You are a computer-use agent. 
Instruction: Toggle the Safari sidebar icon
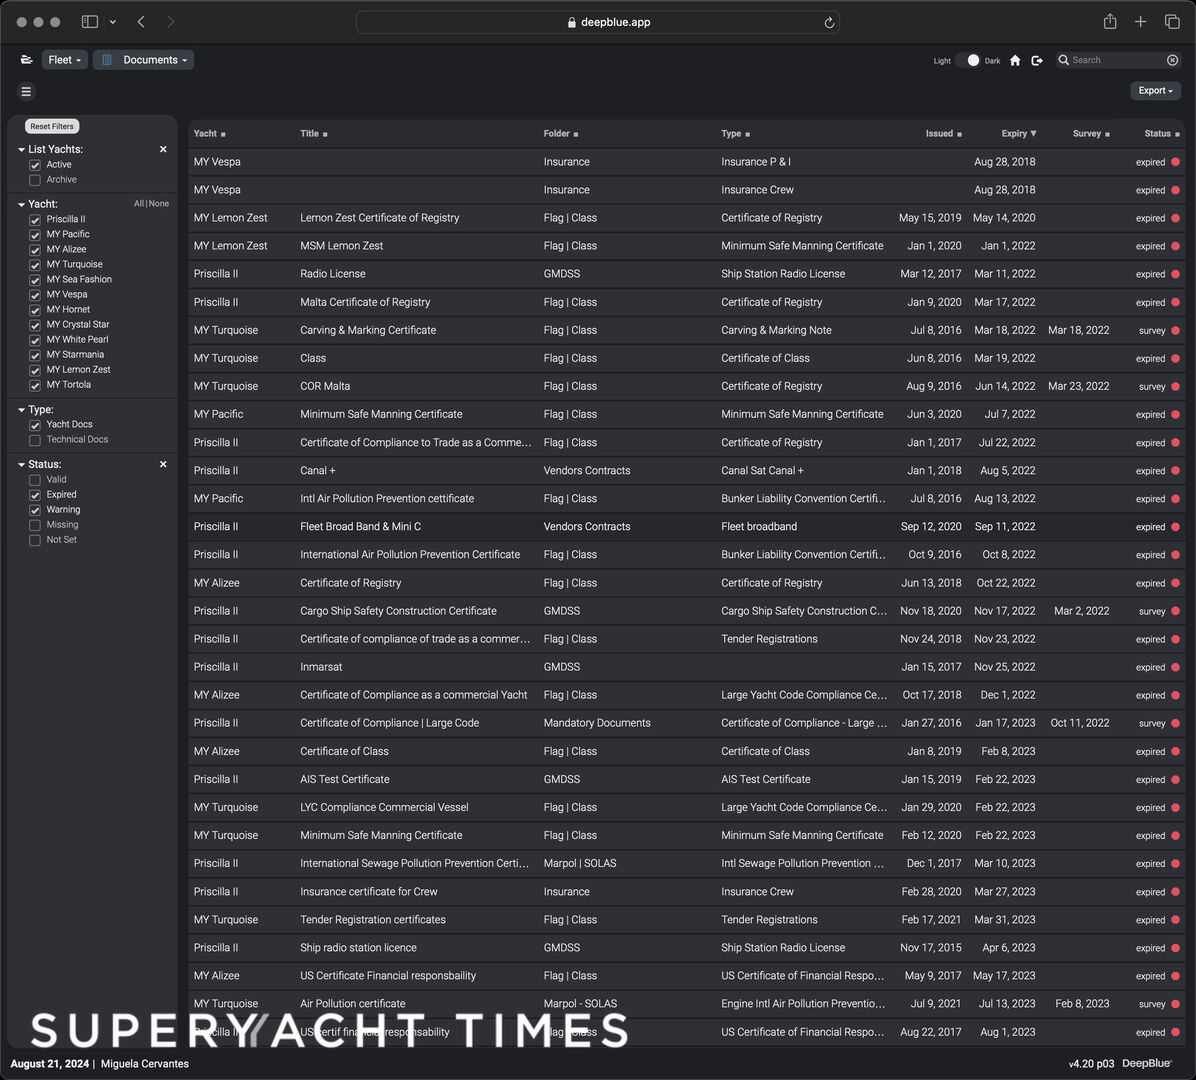click(x=90, y=21)
